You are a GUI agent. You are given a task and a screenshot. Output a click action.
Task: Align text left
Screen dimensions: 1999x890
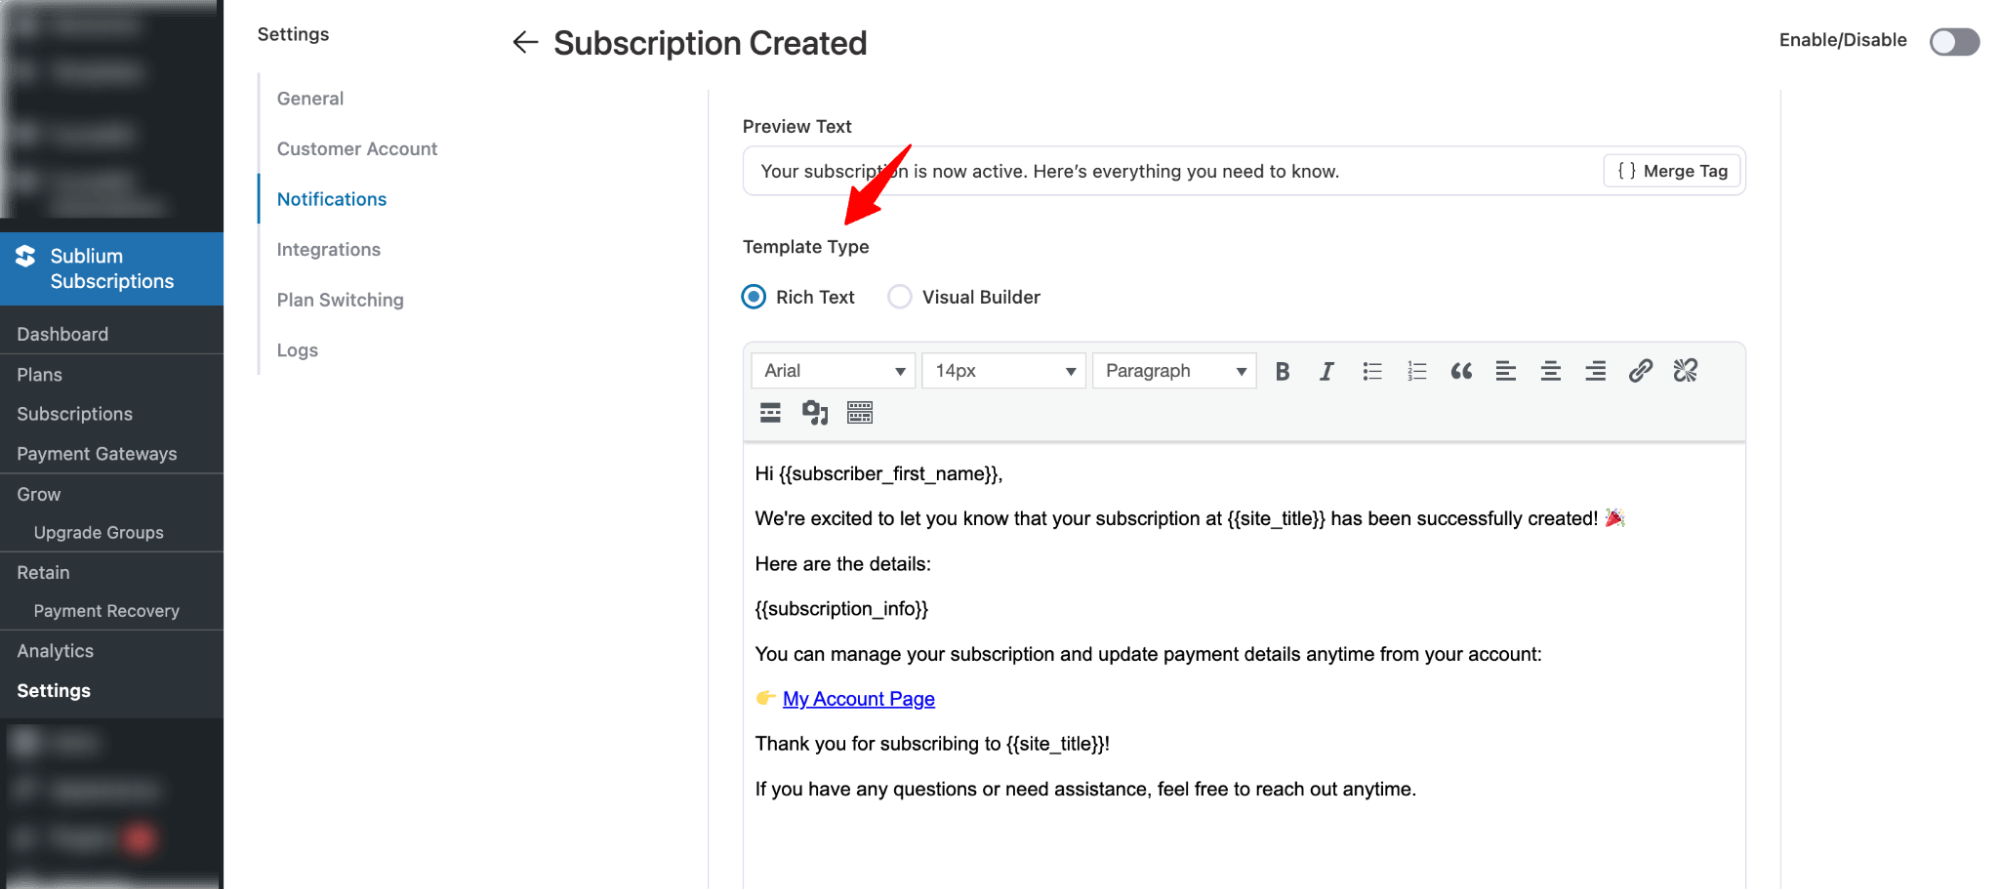tap(1505, 371)
